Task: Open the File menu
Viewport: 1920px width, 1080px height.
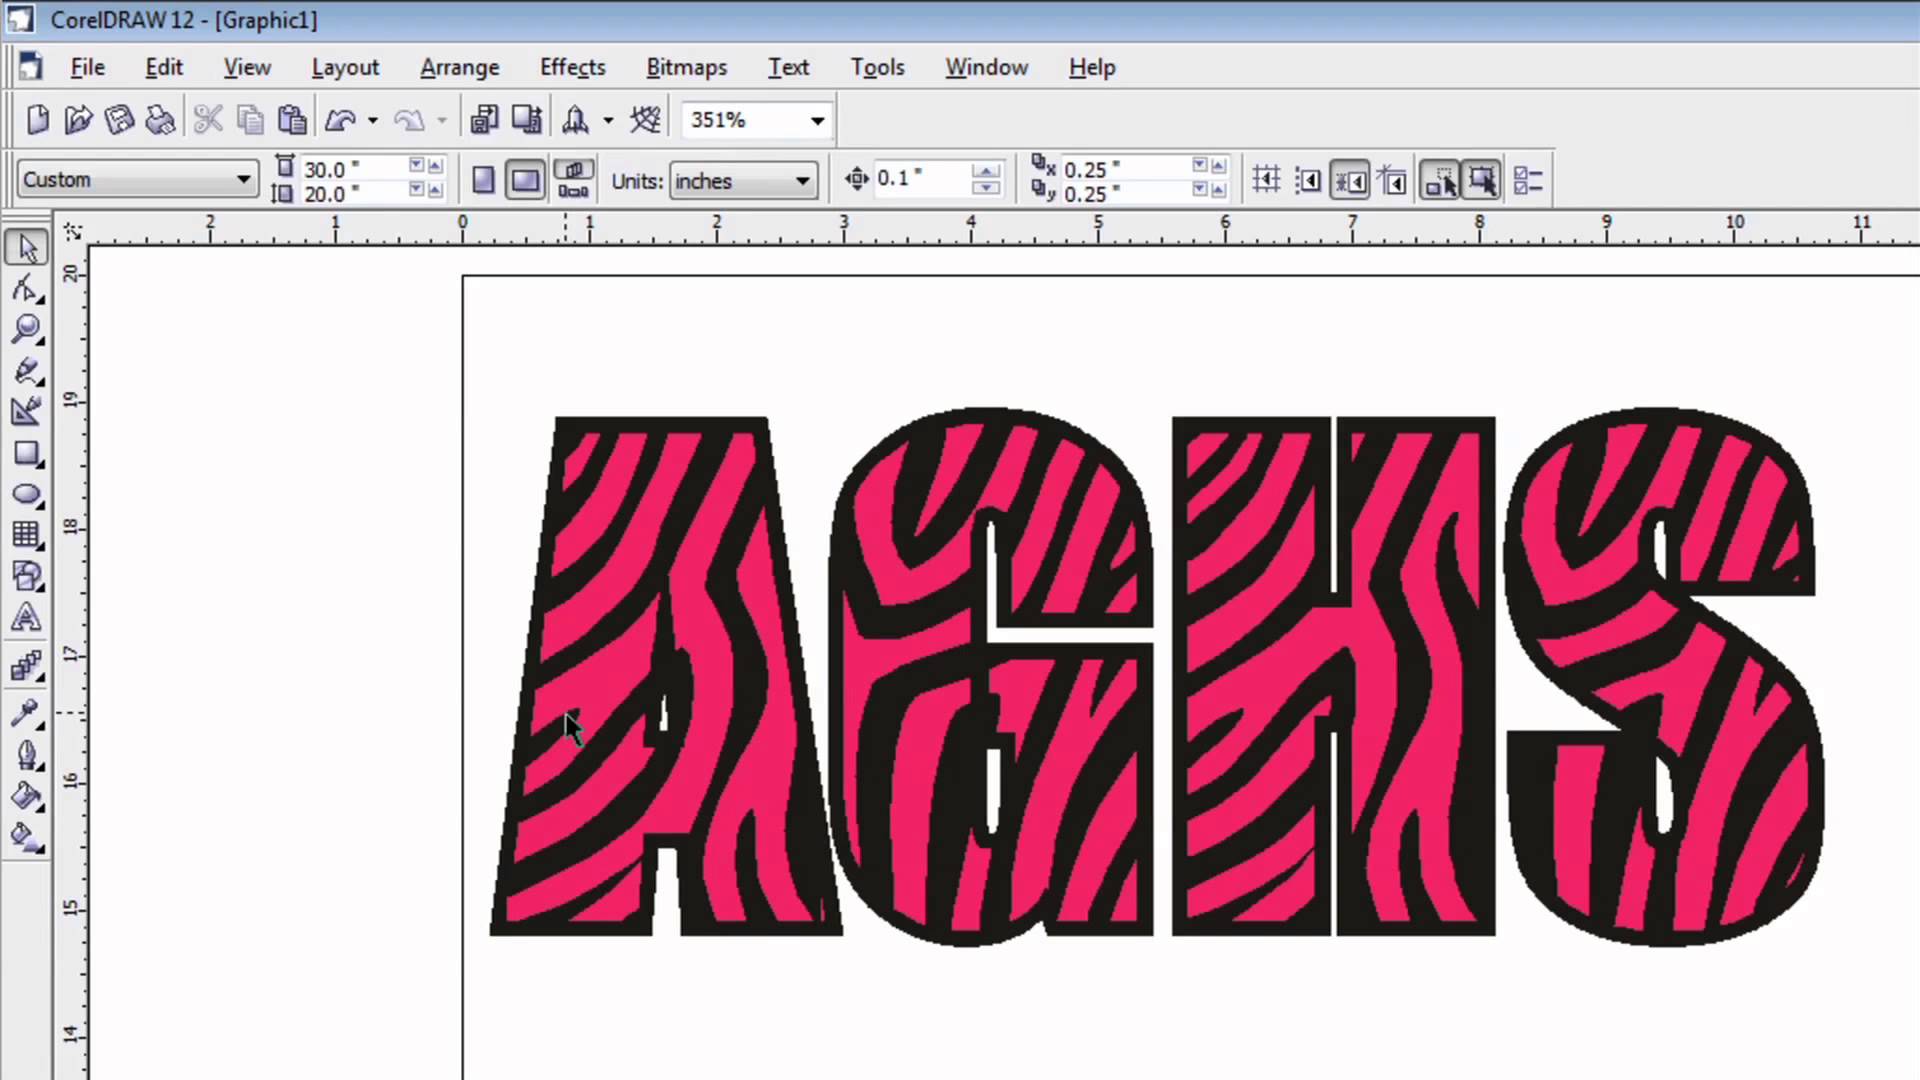Action: coord(87,67)
